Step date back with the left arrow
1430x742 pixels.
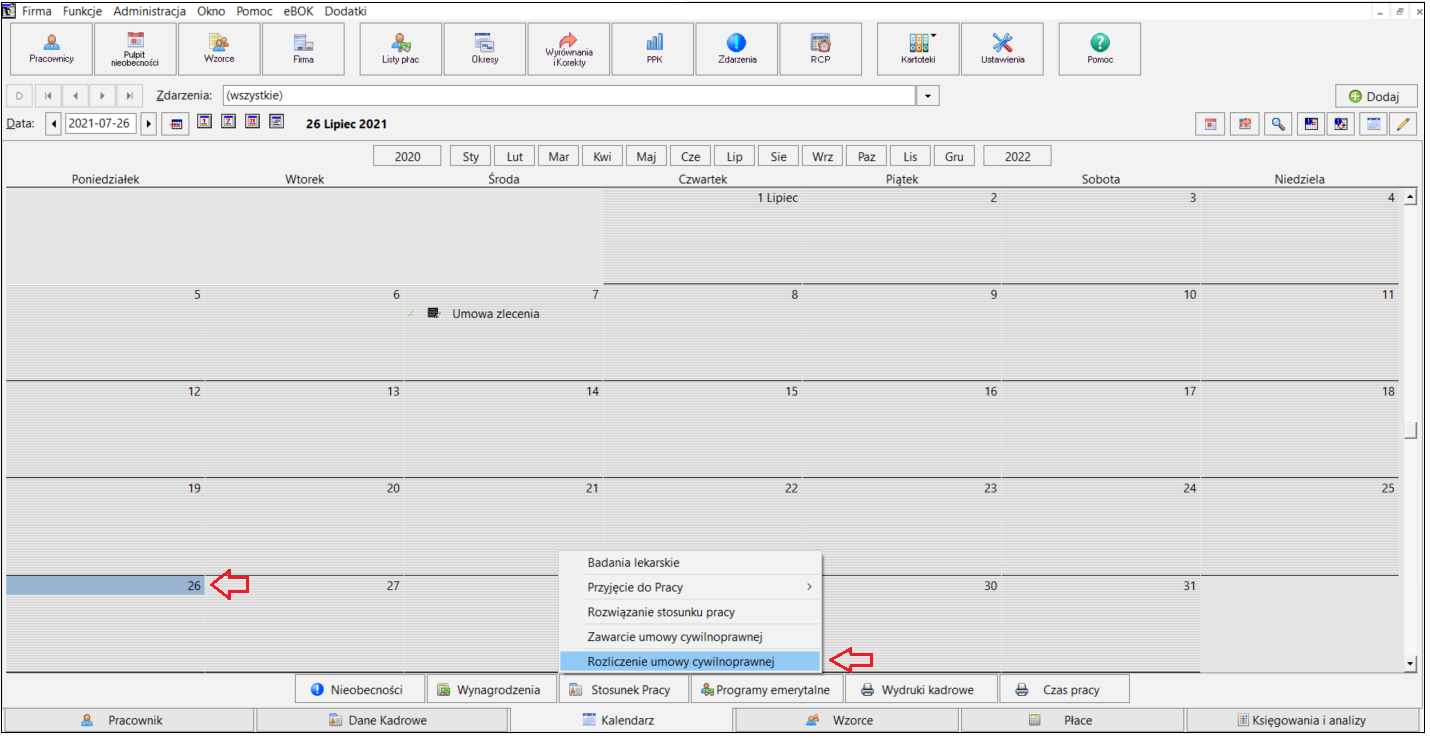click(x=54, y=124)
